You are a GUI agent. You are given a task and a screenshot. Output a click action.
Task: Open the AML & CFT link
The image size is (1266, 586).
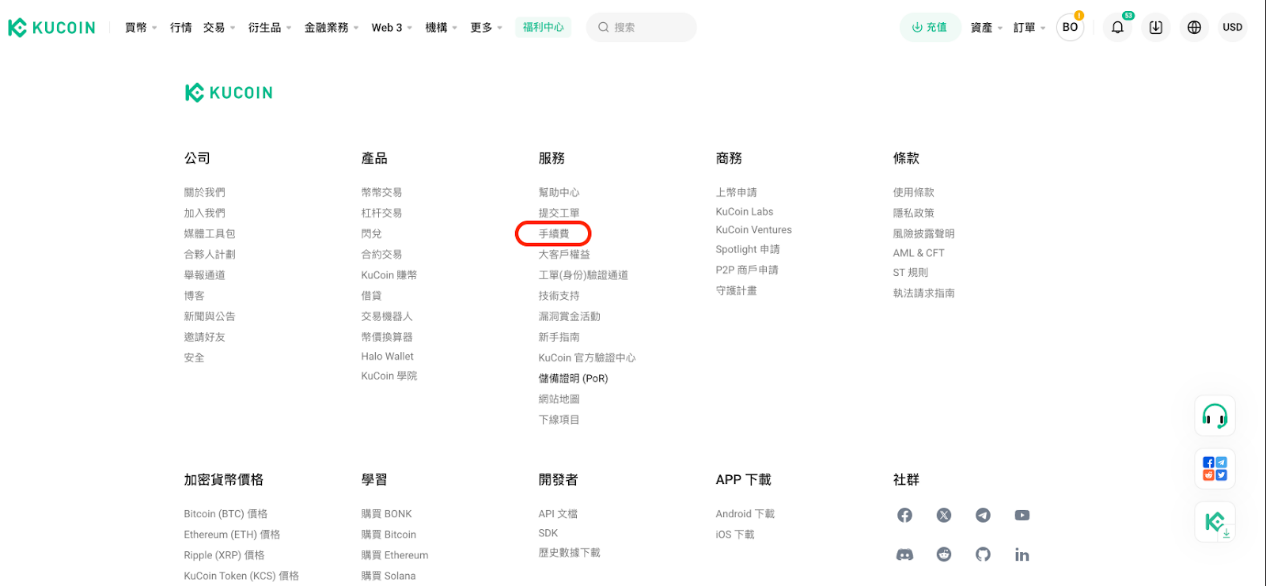919,253
